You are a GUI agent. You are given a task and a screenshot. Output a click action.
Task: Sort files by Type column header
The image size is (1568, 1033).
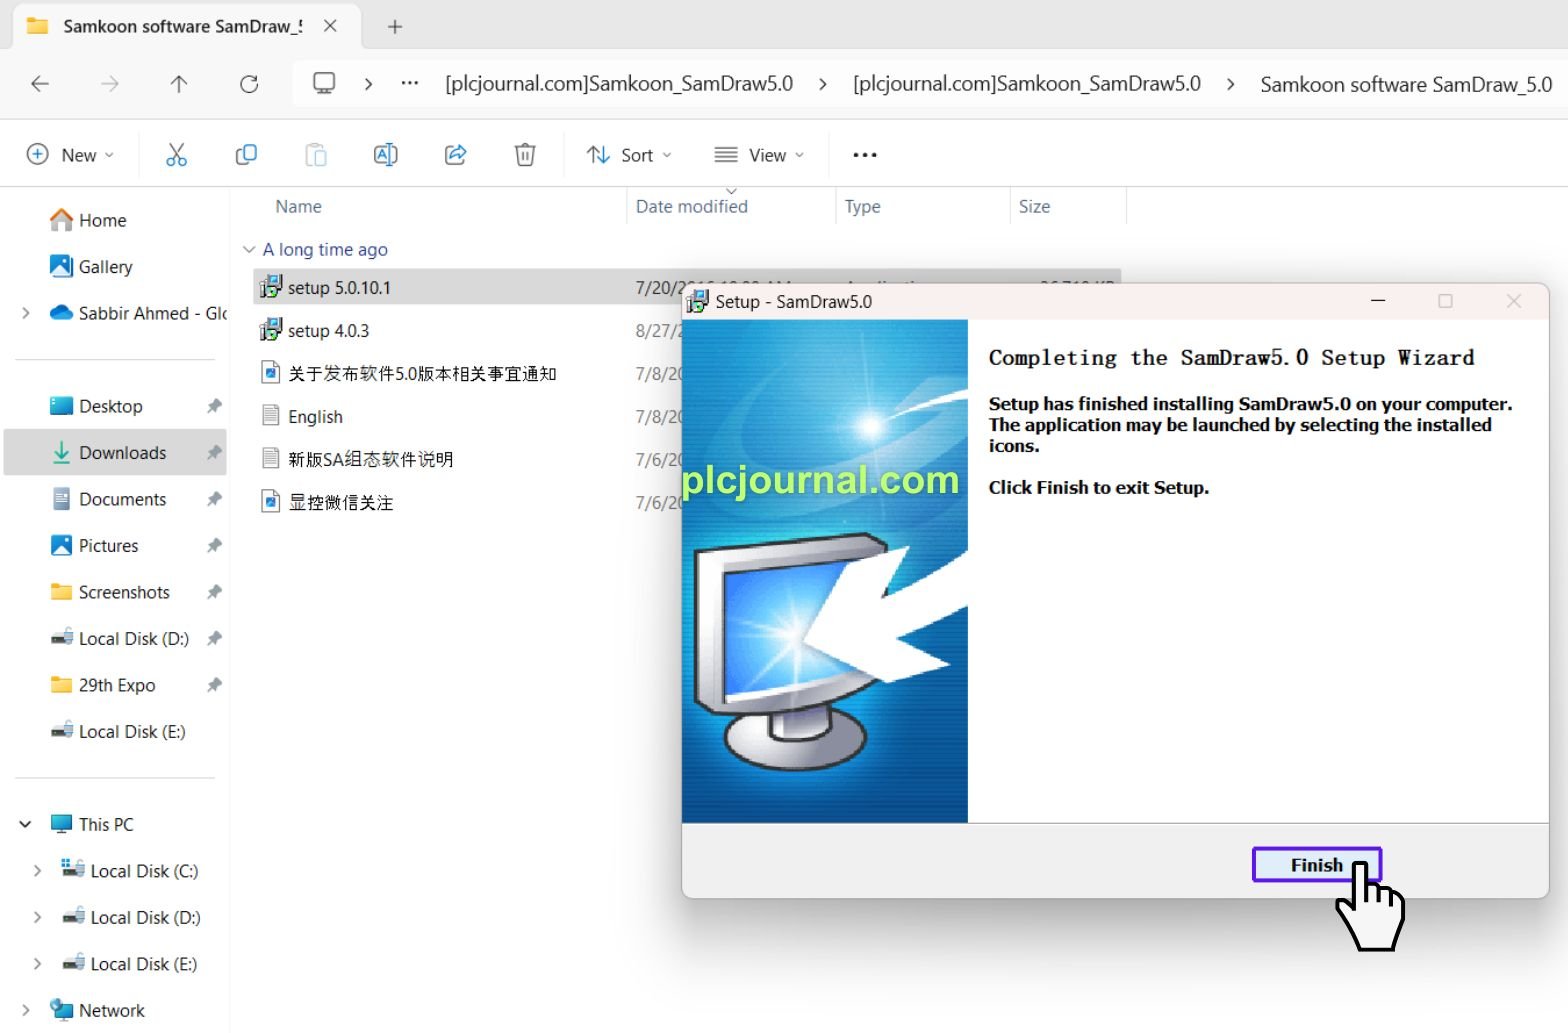coord(862,206)
